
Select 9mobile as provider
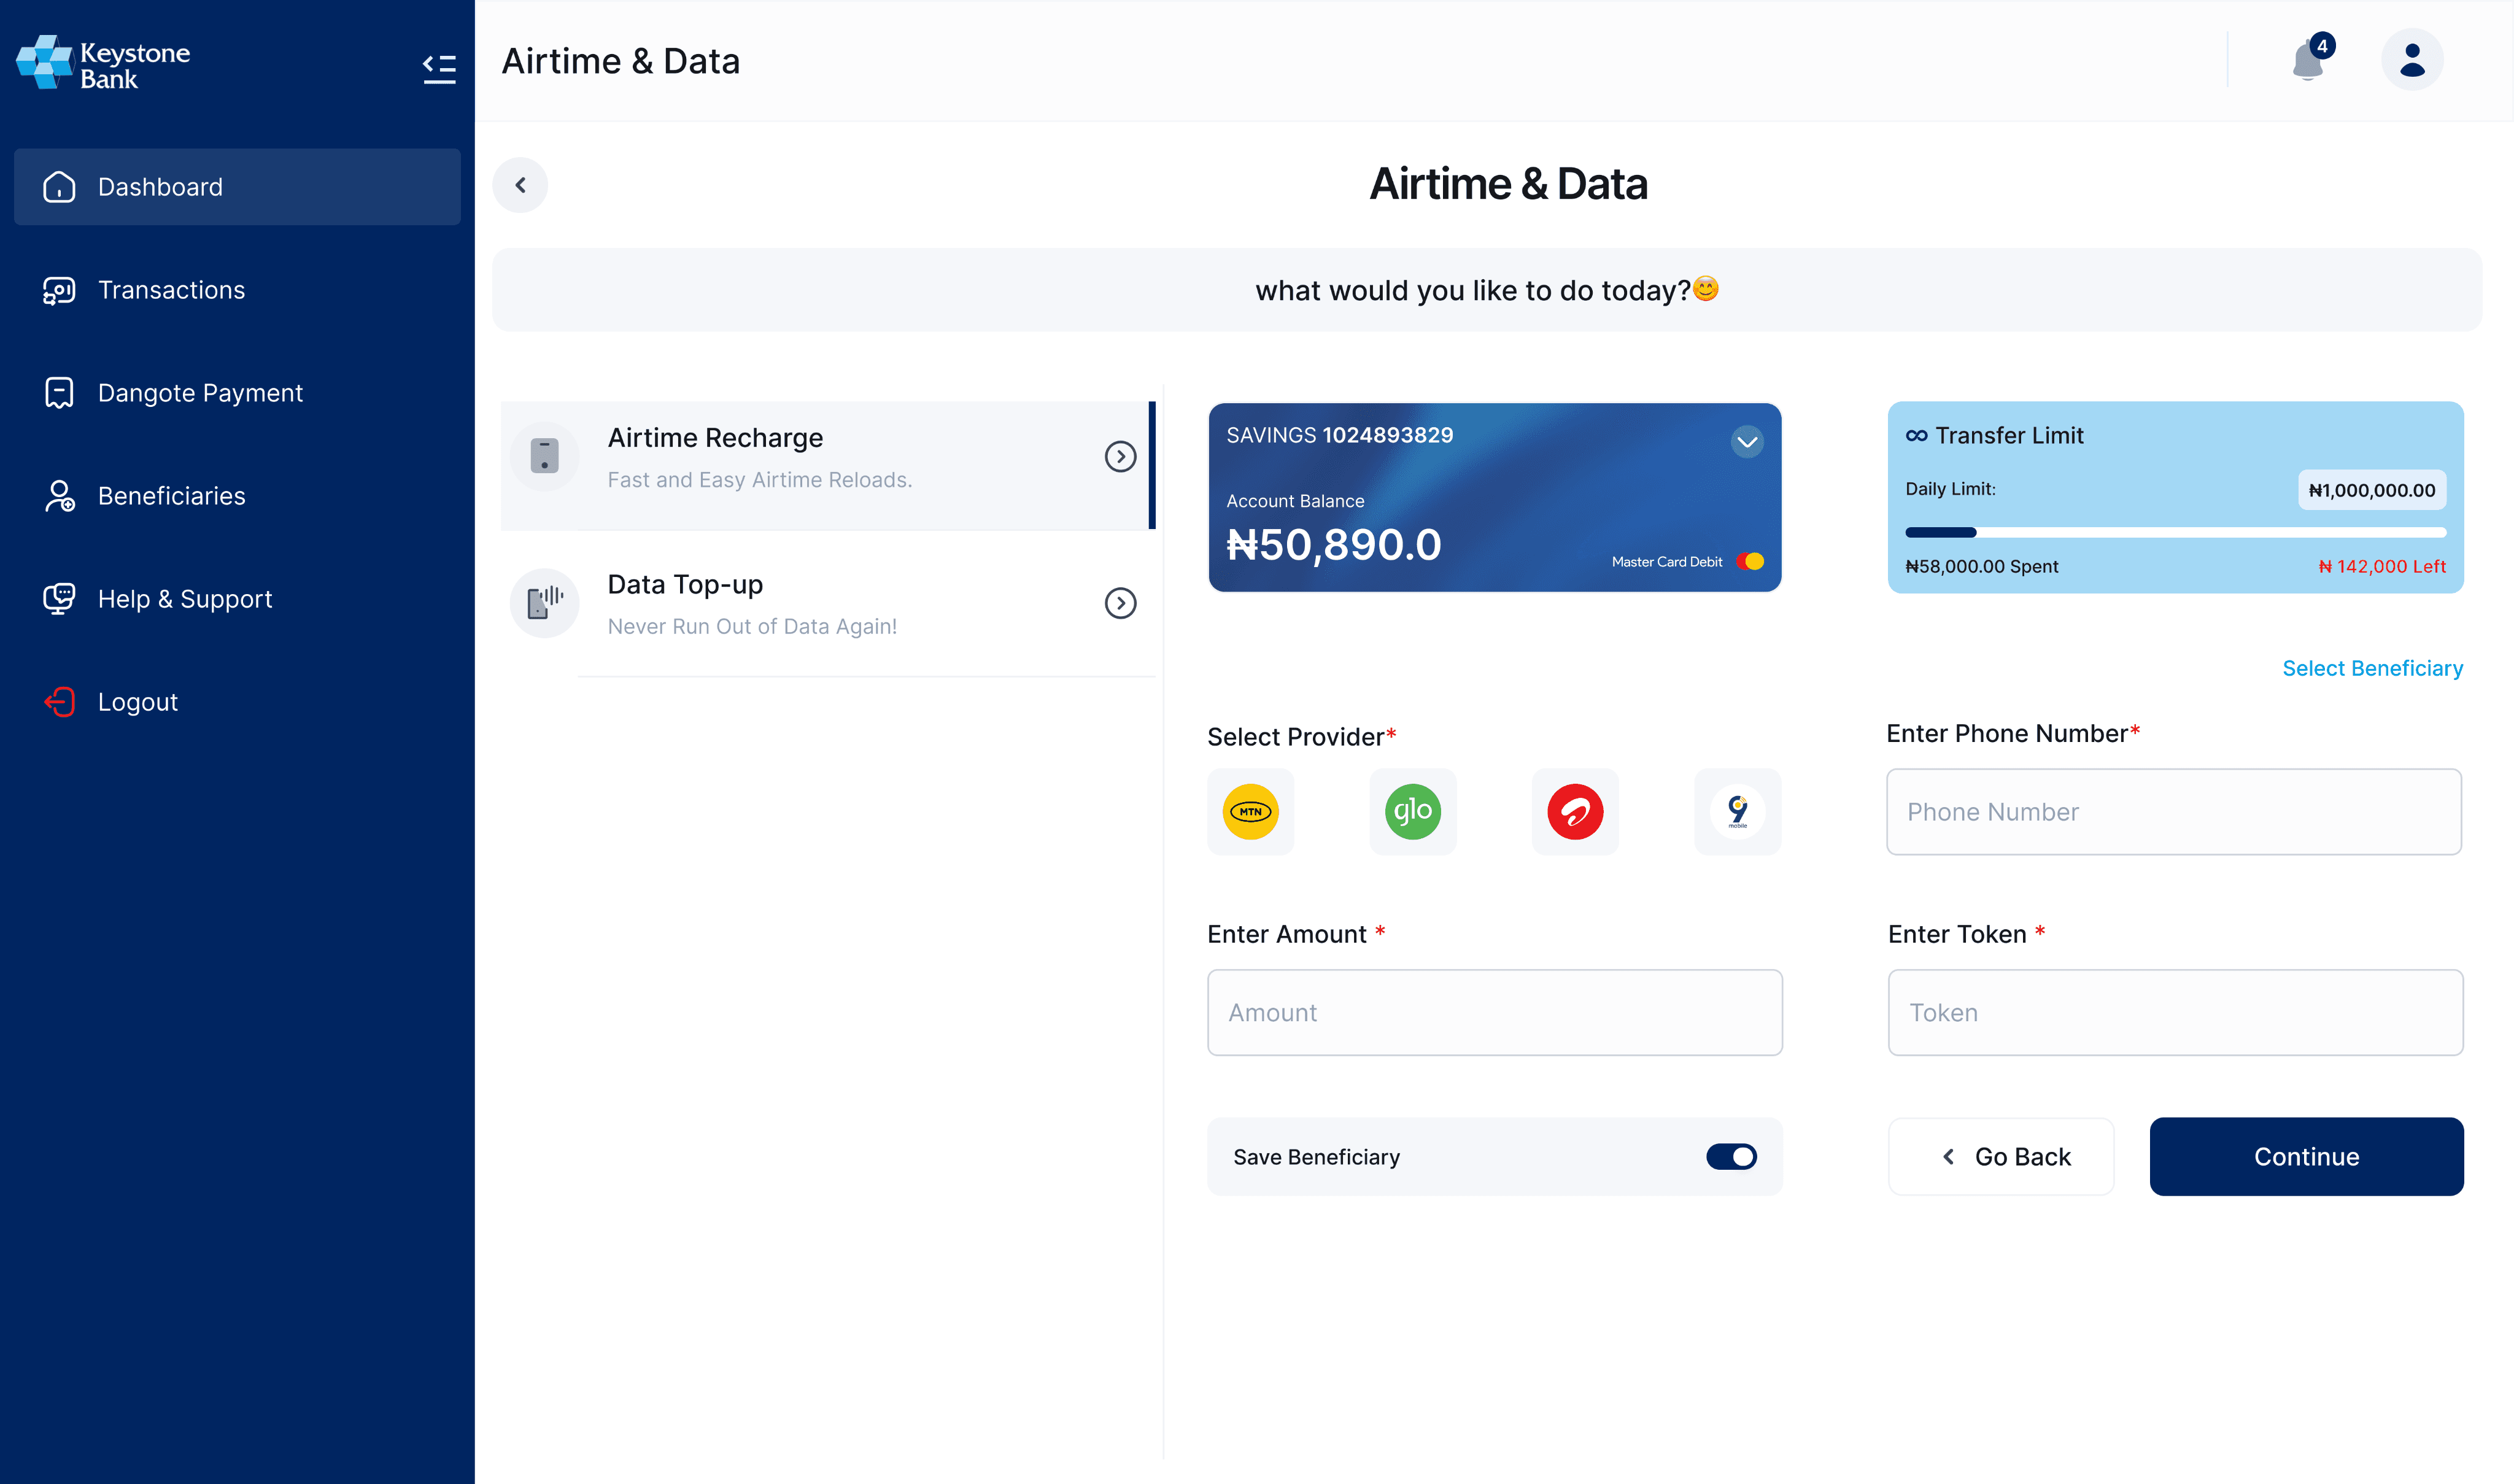point(1737,811)
